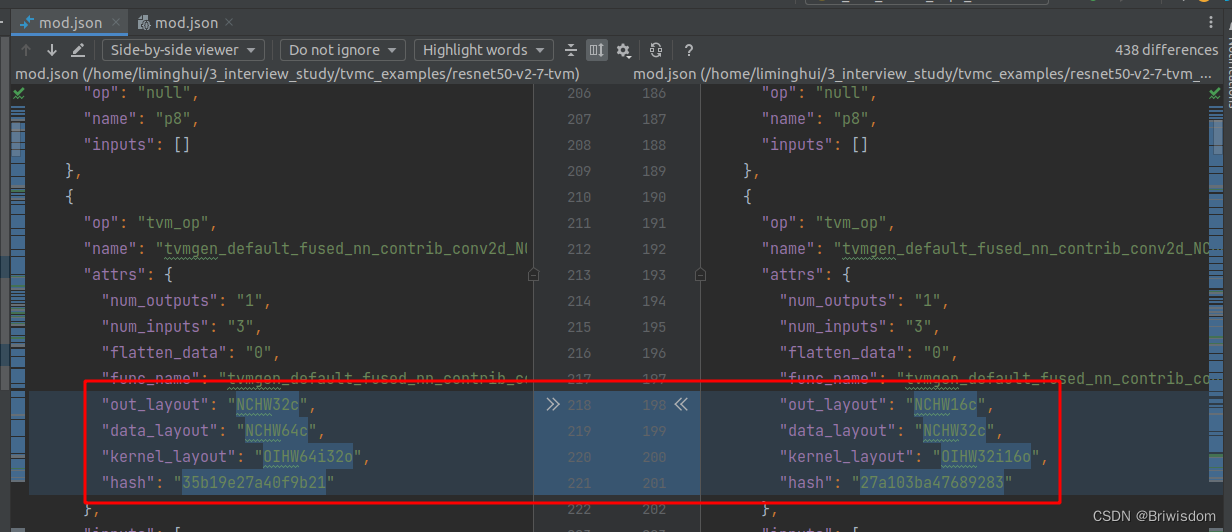Open the diff settings gear
The width and height of the screenshot is (1232, 532).
623,50
